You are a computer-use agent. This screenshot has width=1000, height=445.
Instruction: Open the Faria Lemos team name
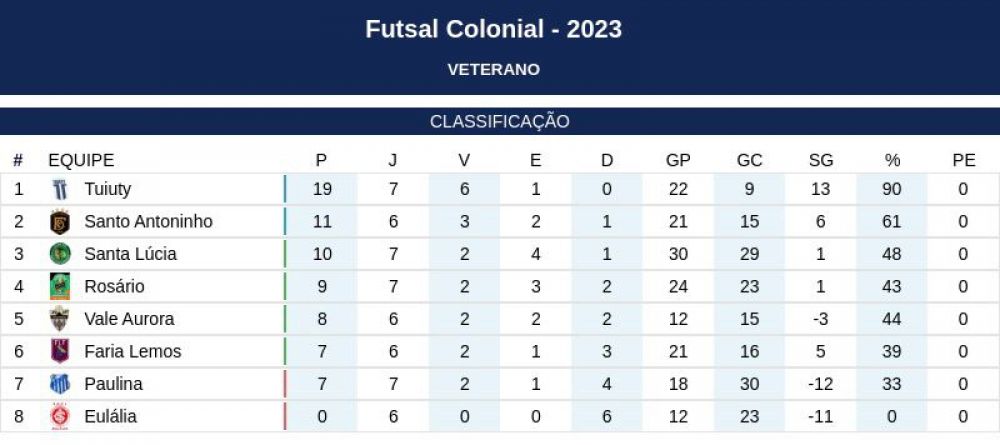pos(133,351)
